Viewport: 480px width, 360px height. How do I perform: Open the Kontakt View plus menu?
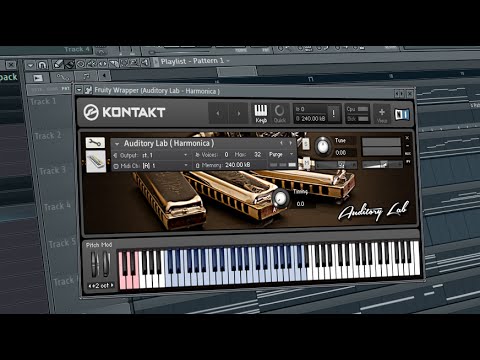382,114
